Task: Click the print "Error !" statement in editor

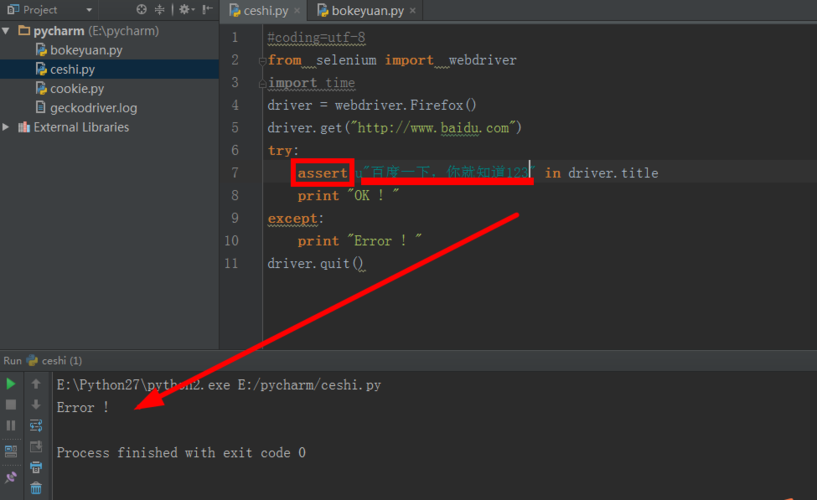Action: pos(360,241)
